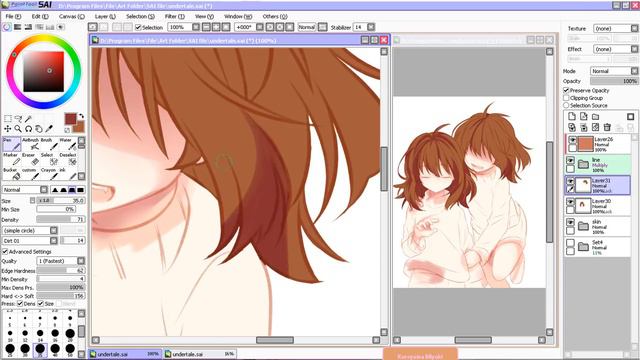Create a new layer folder
This screenshot has width=640, height=360.
coord(596,117)
